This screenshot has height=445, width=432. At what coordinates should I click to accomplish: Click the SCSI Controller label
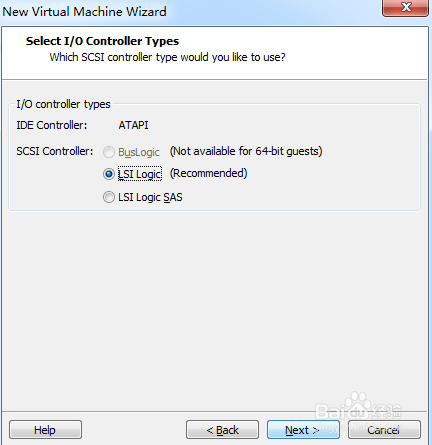click(x=55, y=151)
